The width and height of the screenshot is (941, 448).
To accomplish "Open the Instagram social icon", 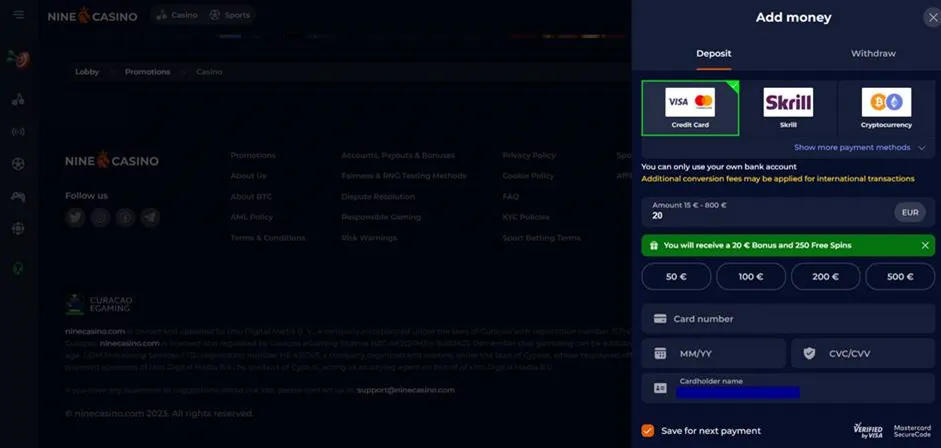I will (100, 217).
